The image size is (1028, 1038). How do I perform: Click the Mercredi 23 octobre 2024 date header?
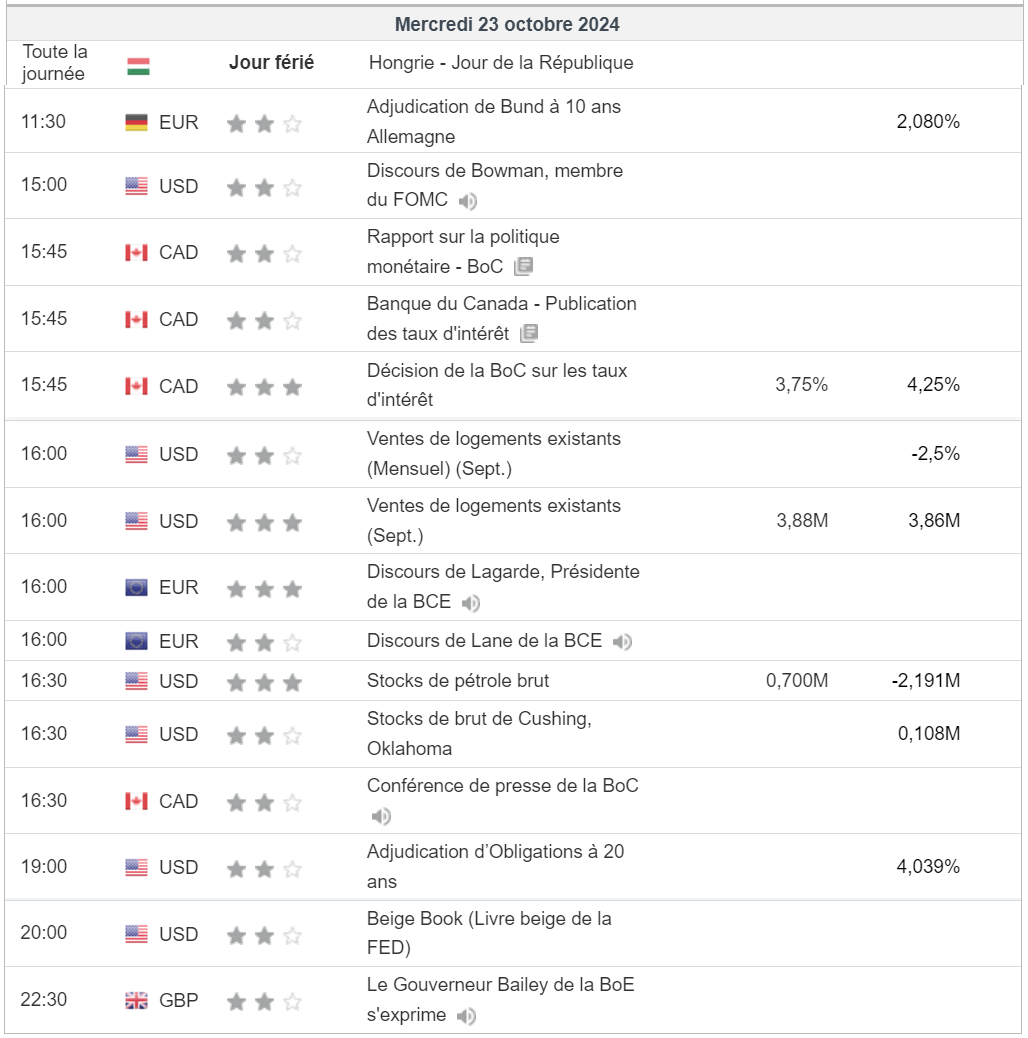[x=507, y=24]
